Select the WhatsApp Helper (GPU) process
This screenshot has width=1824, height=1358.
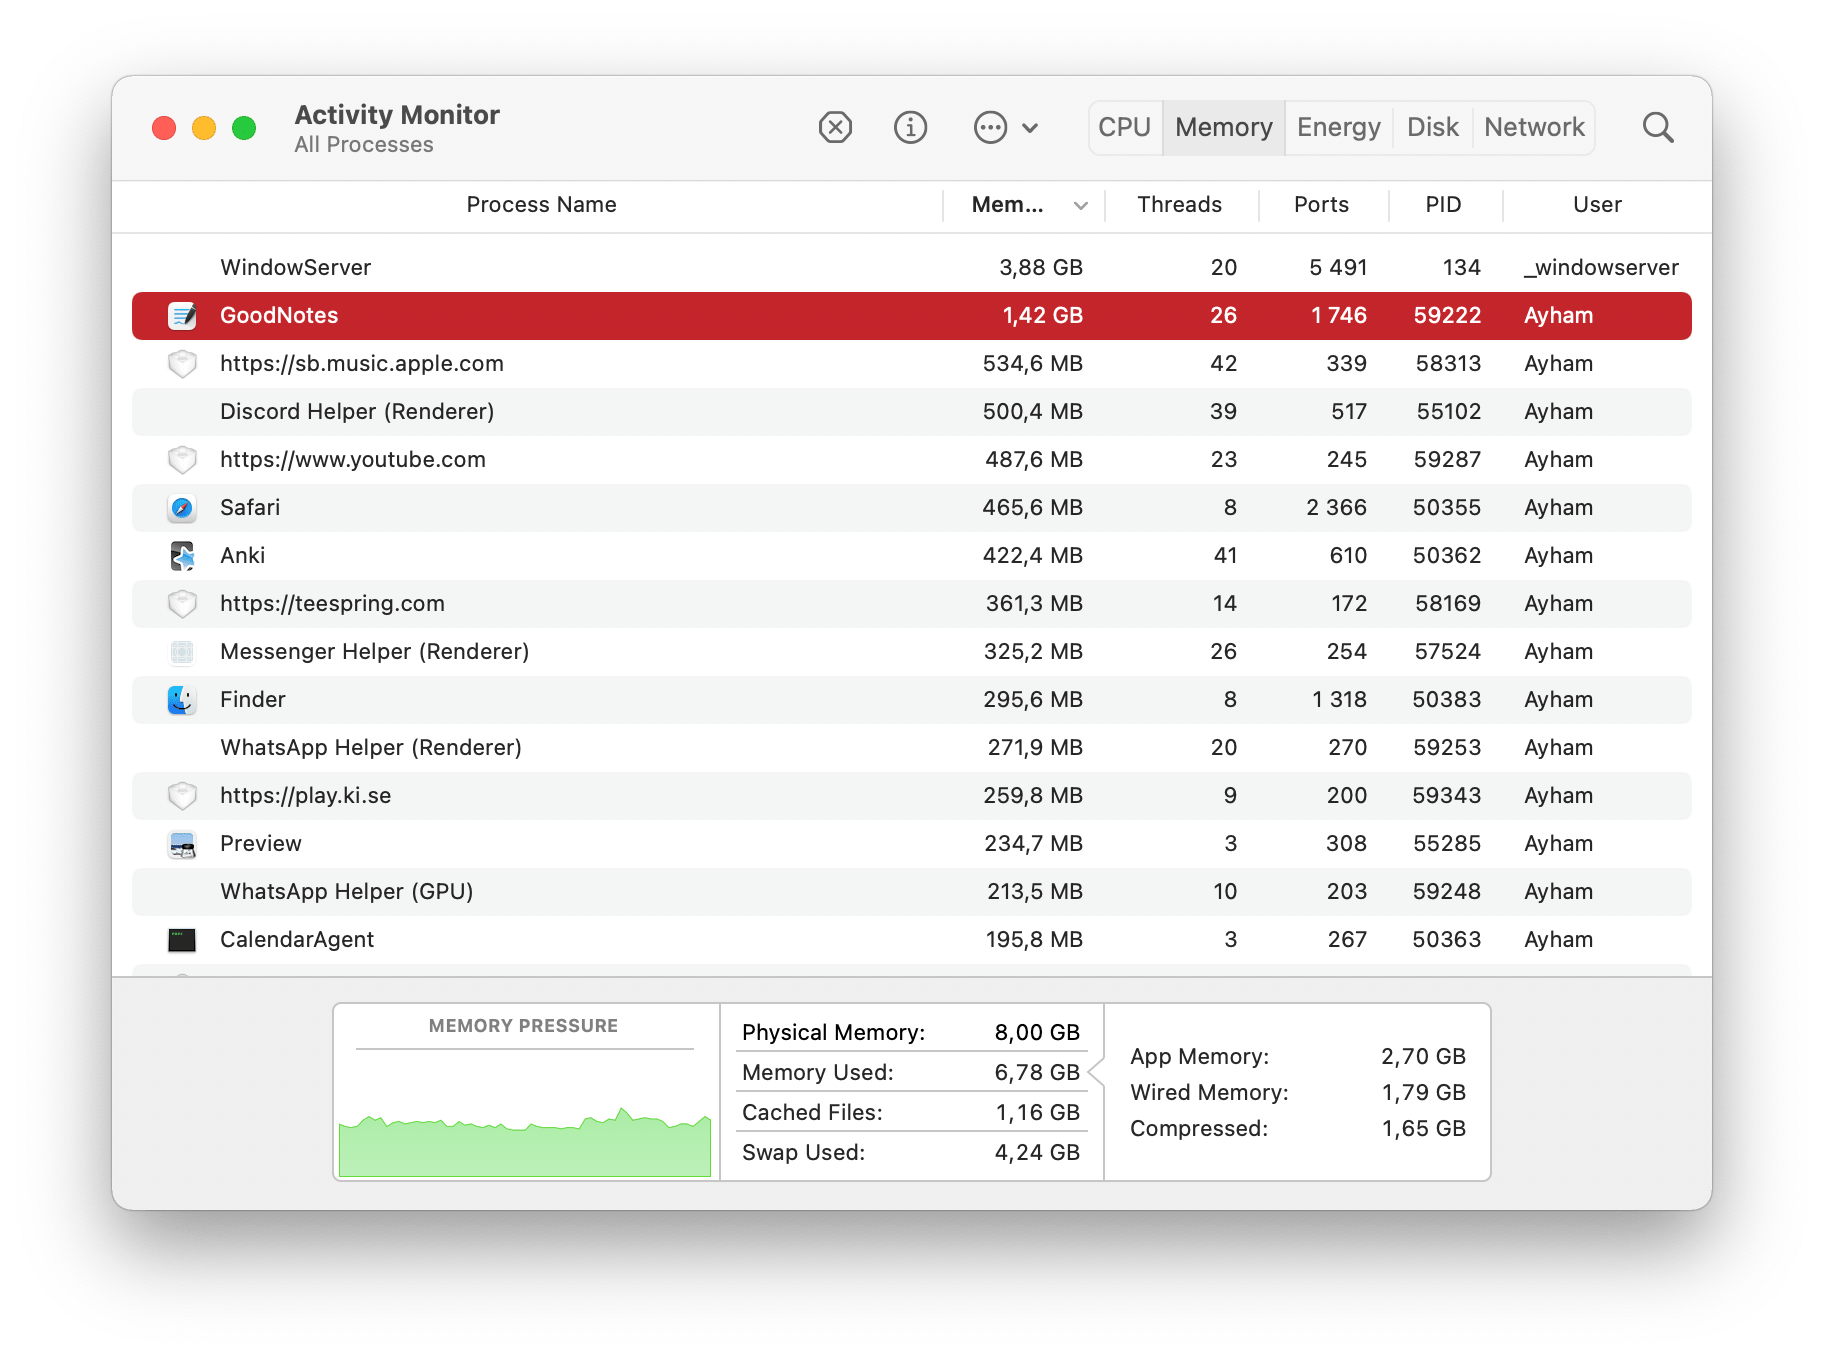[x=347, y=892]
